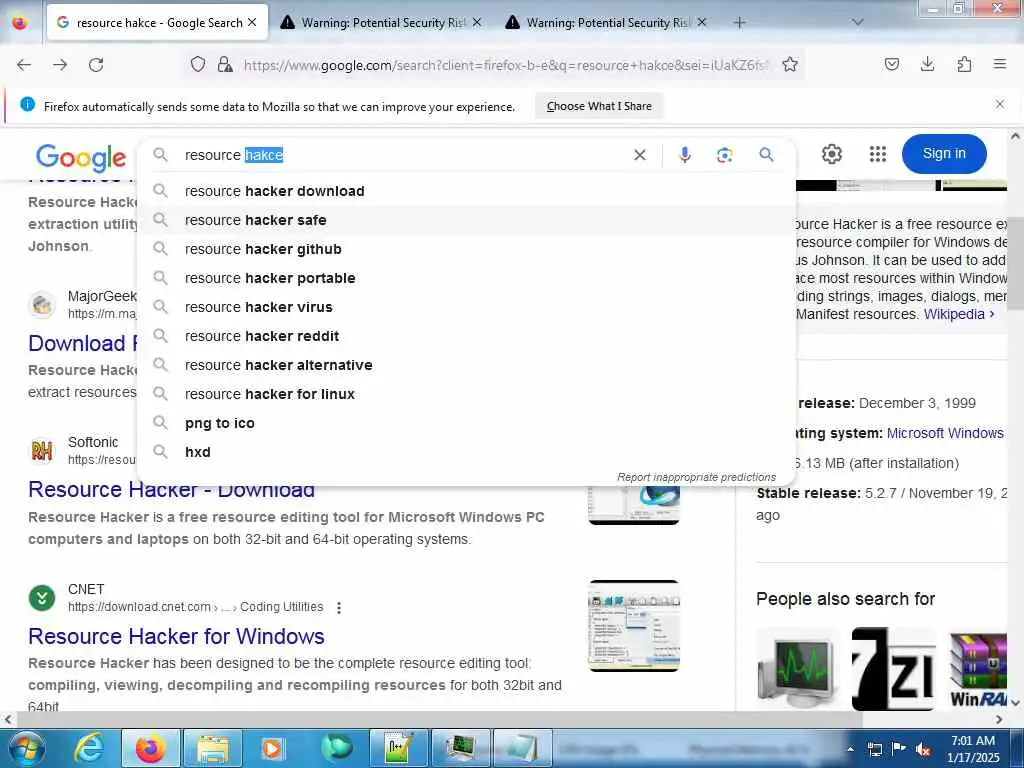The image size is (1024, 768).
Task: Open the Google apps grid icon
Action: click(x=878, y=154)
